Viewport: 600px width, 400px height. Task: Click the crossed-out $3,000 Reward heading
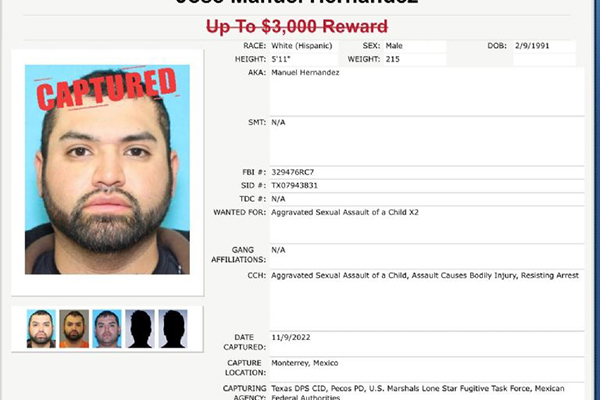297,27
